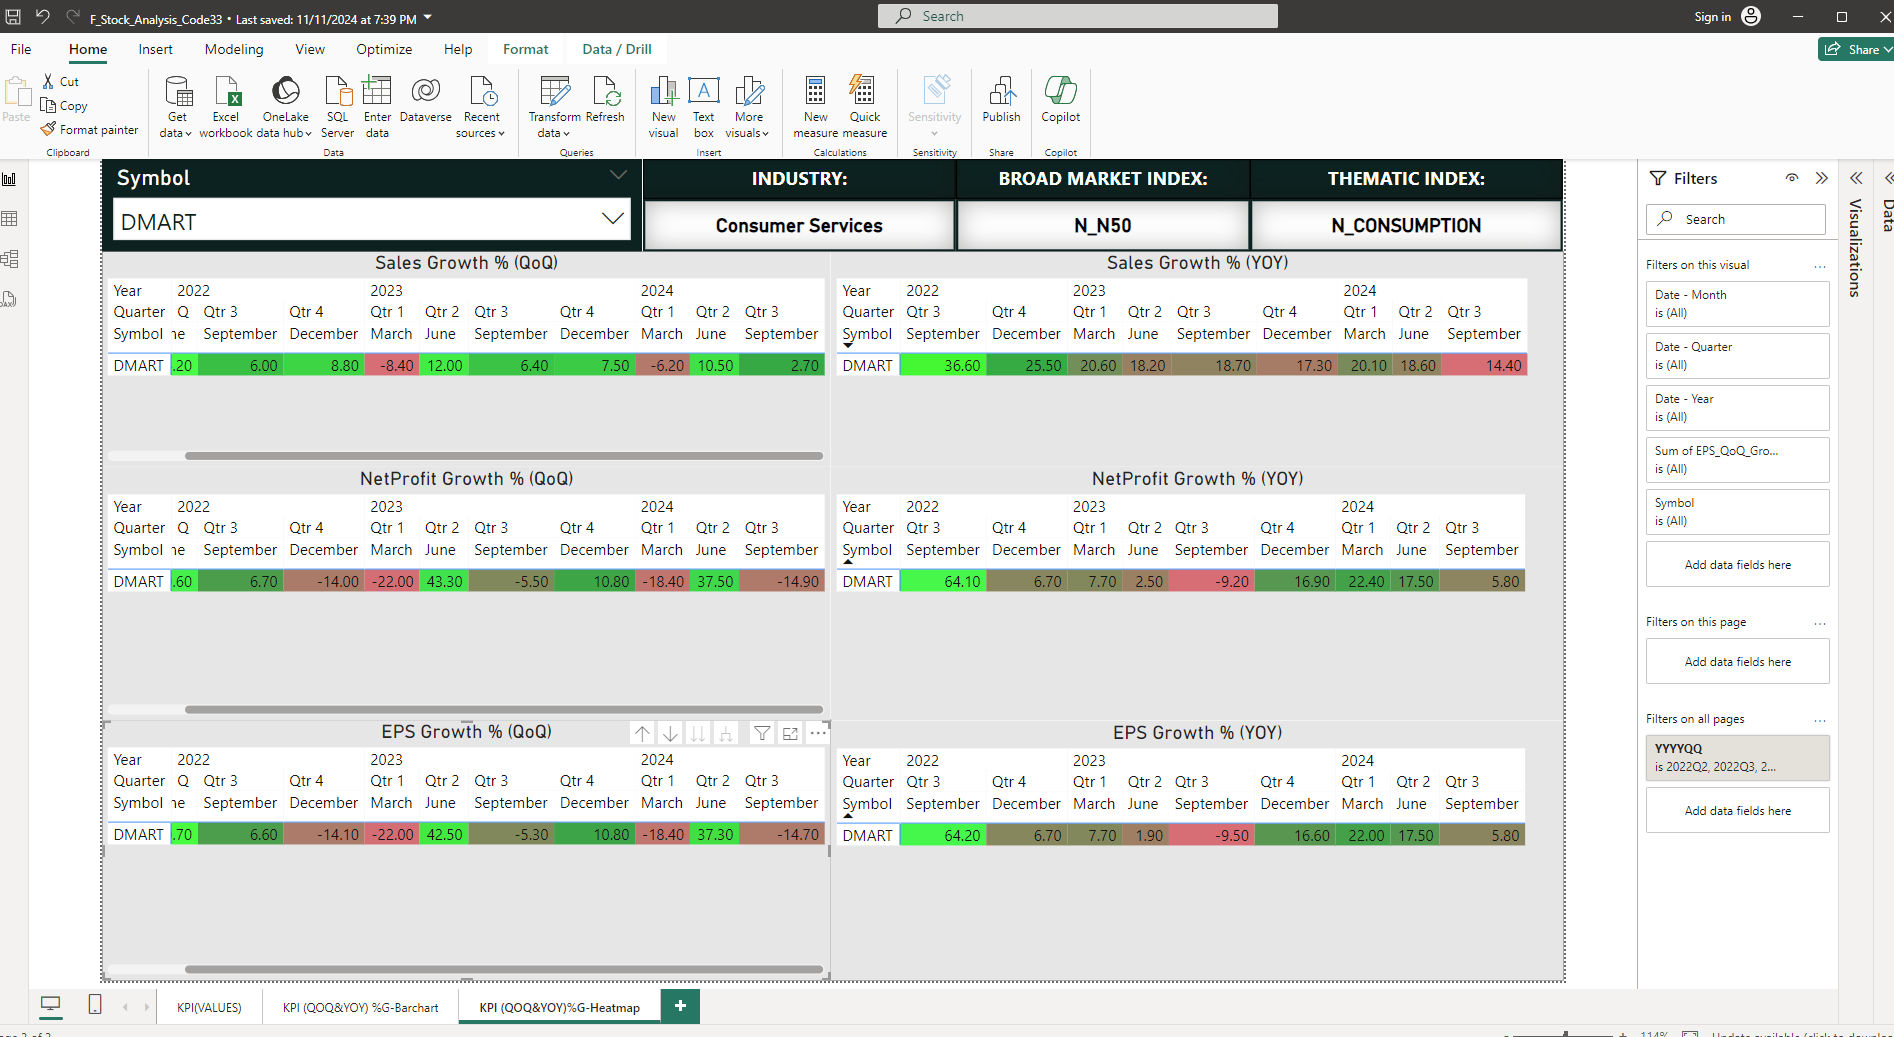1894x1037 pixels.
Task: Add a new report page
Action: tap(680, 1006)
